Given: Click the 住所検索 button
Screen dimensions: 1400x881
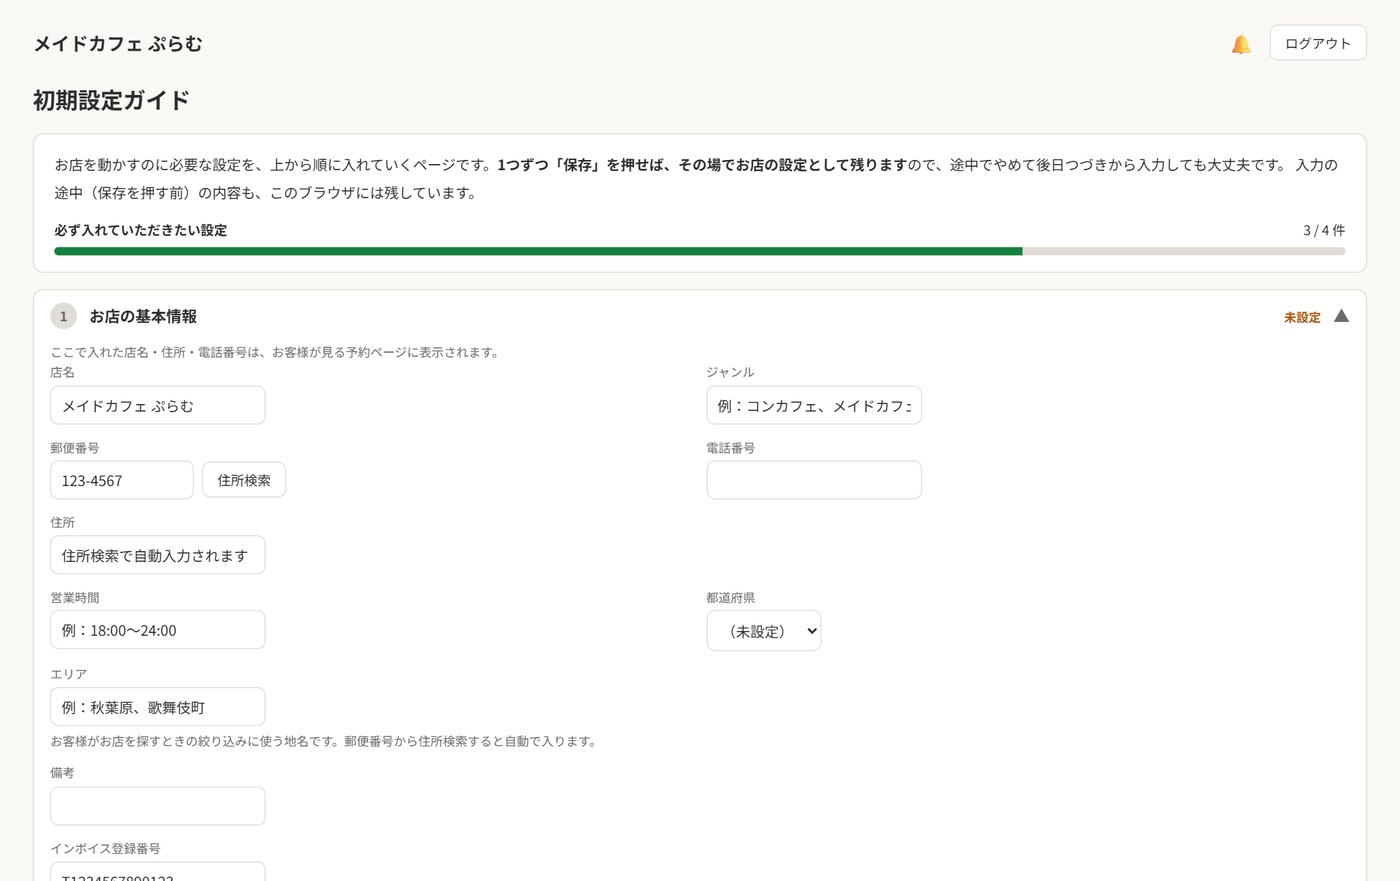Looking at the screenshot, I should [x=244, y=480].
